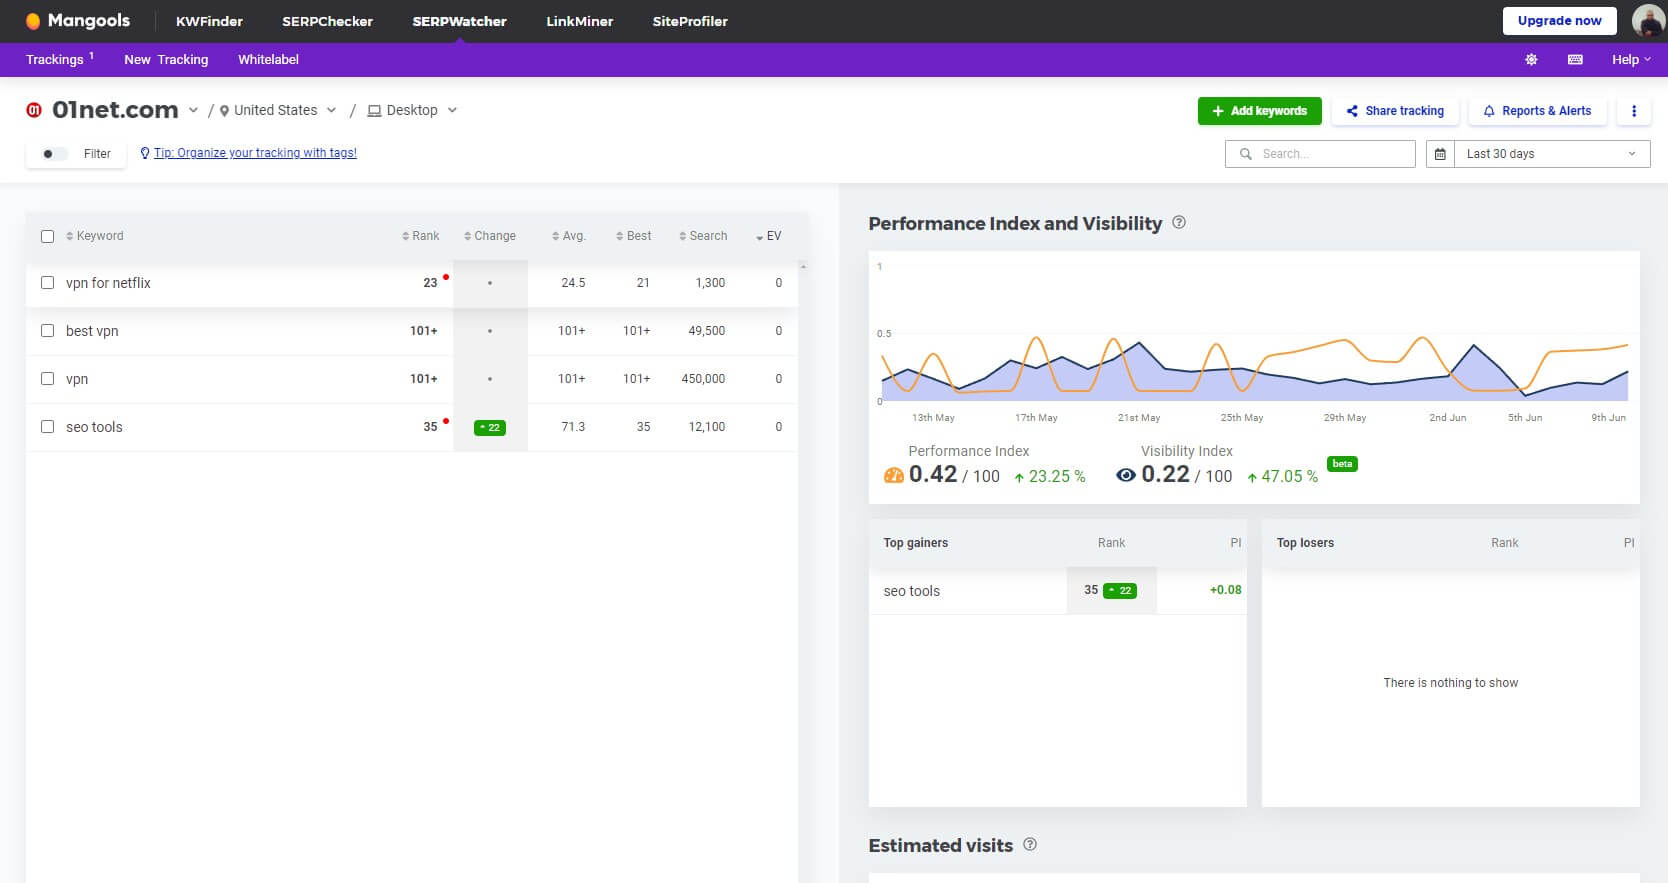Check the 'vpn for netflix' checkbox
The height and width of the screenshot is (883, 1668).
pos(47,283)
